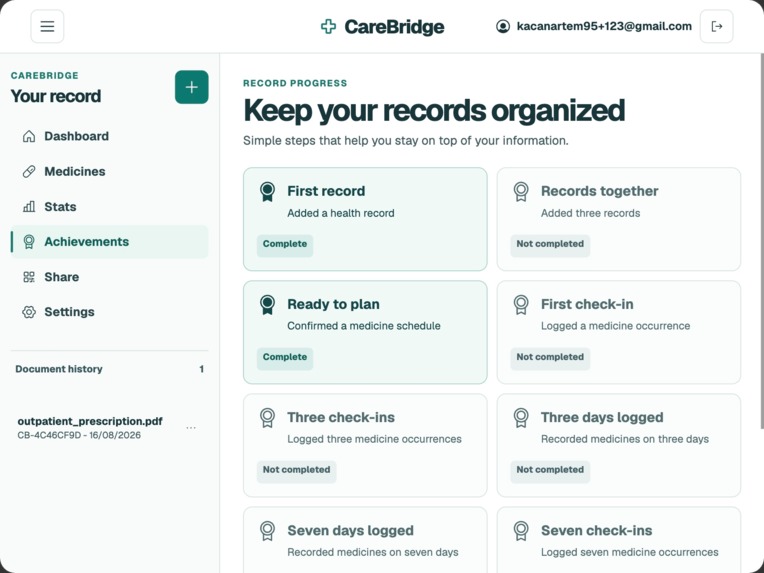Click the Ready to plan badge icon
The image size is (764, 573).
pyautogui.click(x=267, y=305)
